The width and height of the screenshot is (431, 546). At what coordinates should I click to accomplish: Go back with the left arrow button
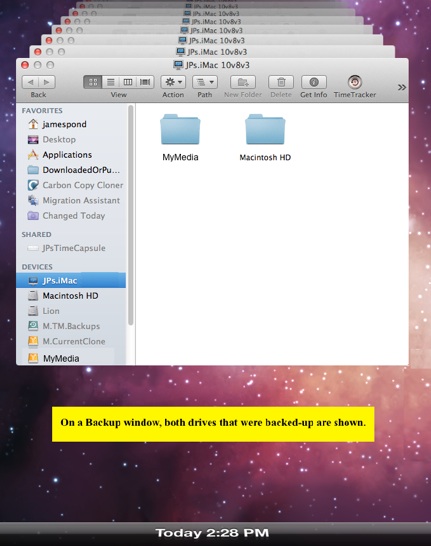click(x=31, y=82)
